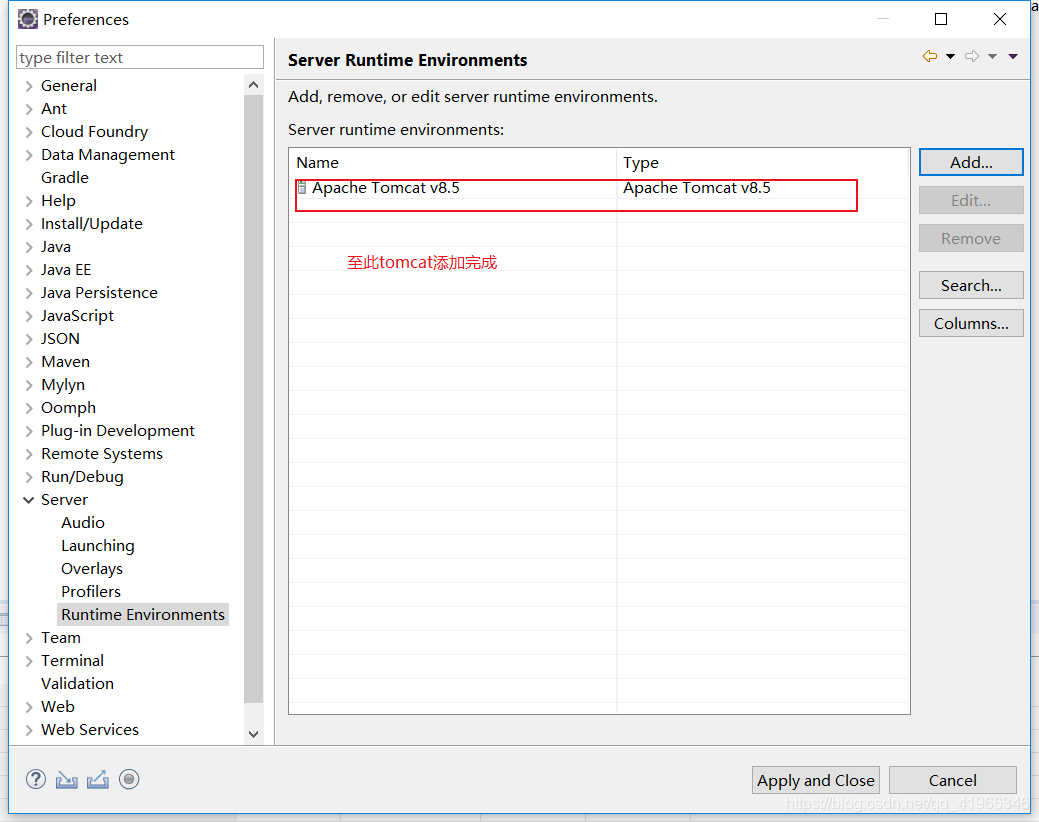Select Runtime Environments under Server

coord(143,615)
